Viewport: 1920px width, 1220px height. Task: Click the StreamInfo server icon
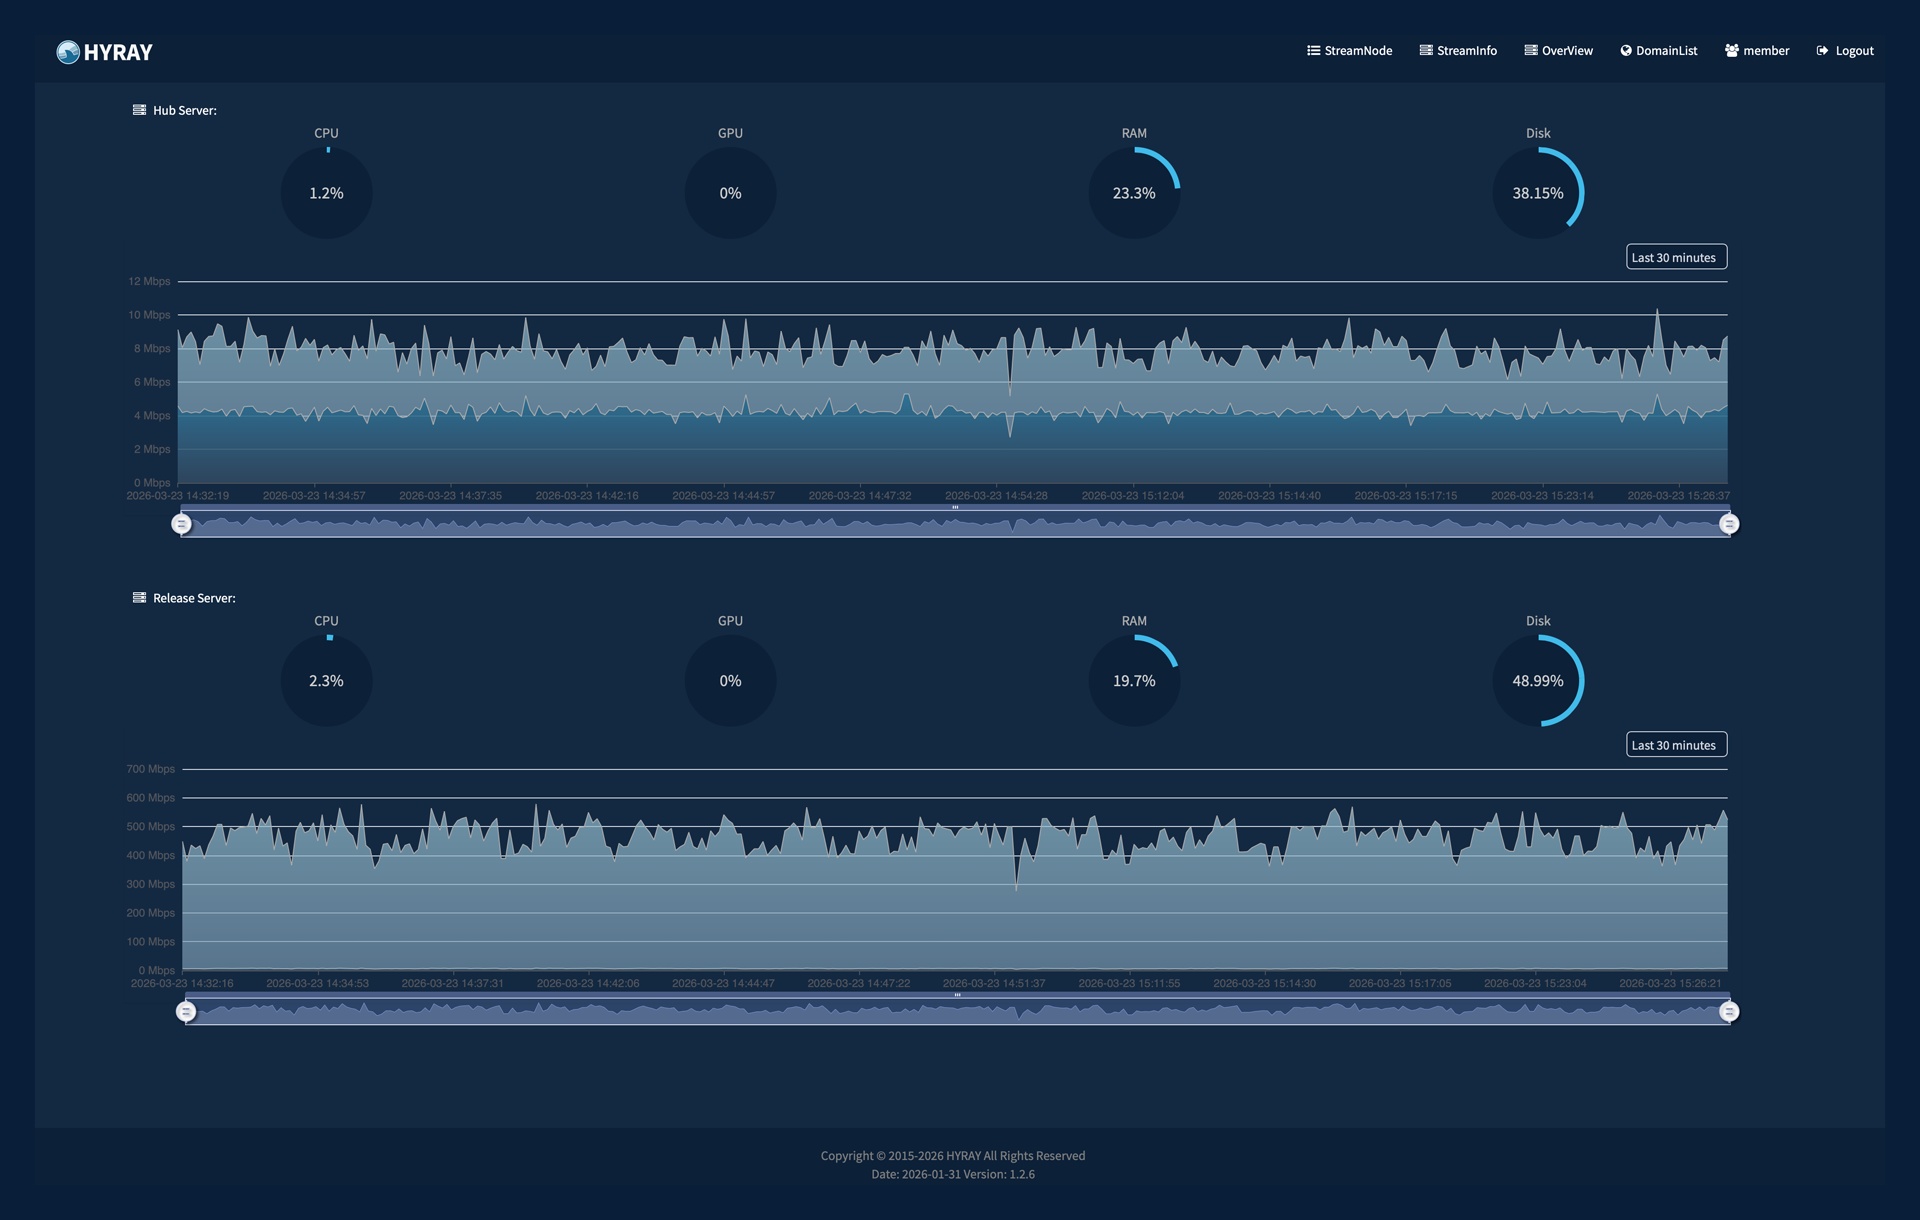coord(1426,50)
